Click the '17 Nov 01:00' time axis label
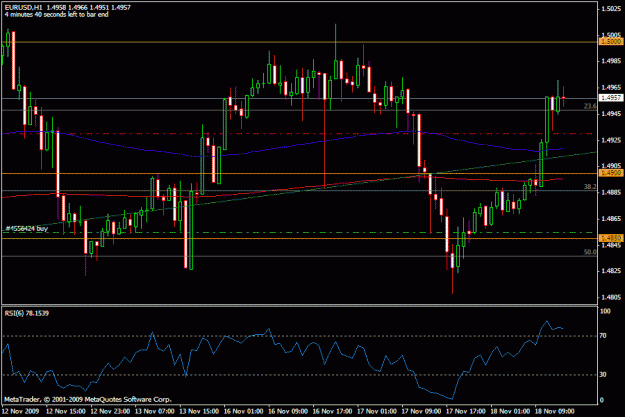Image resolution: width=625 pixels, height=417 pixels. (377, 411)
